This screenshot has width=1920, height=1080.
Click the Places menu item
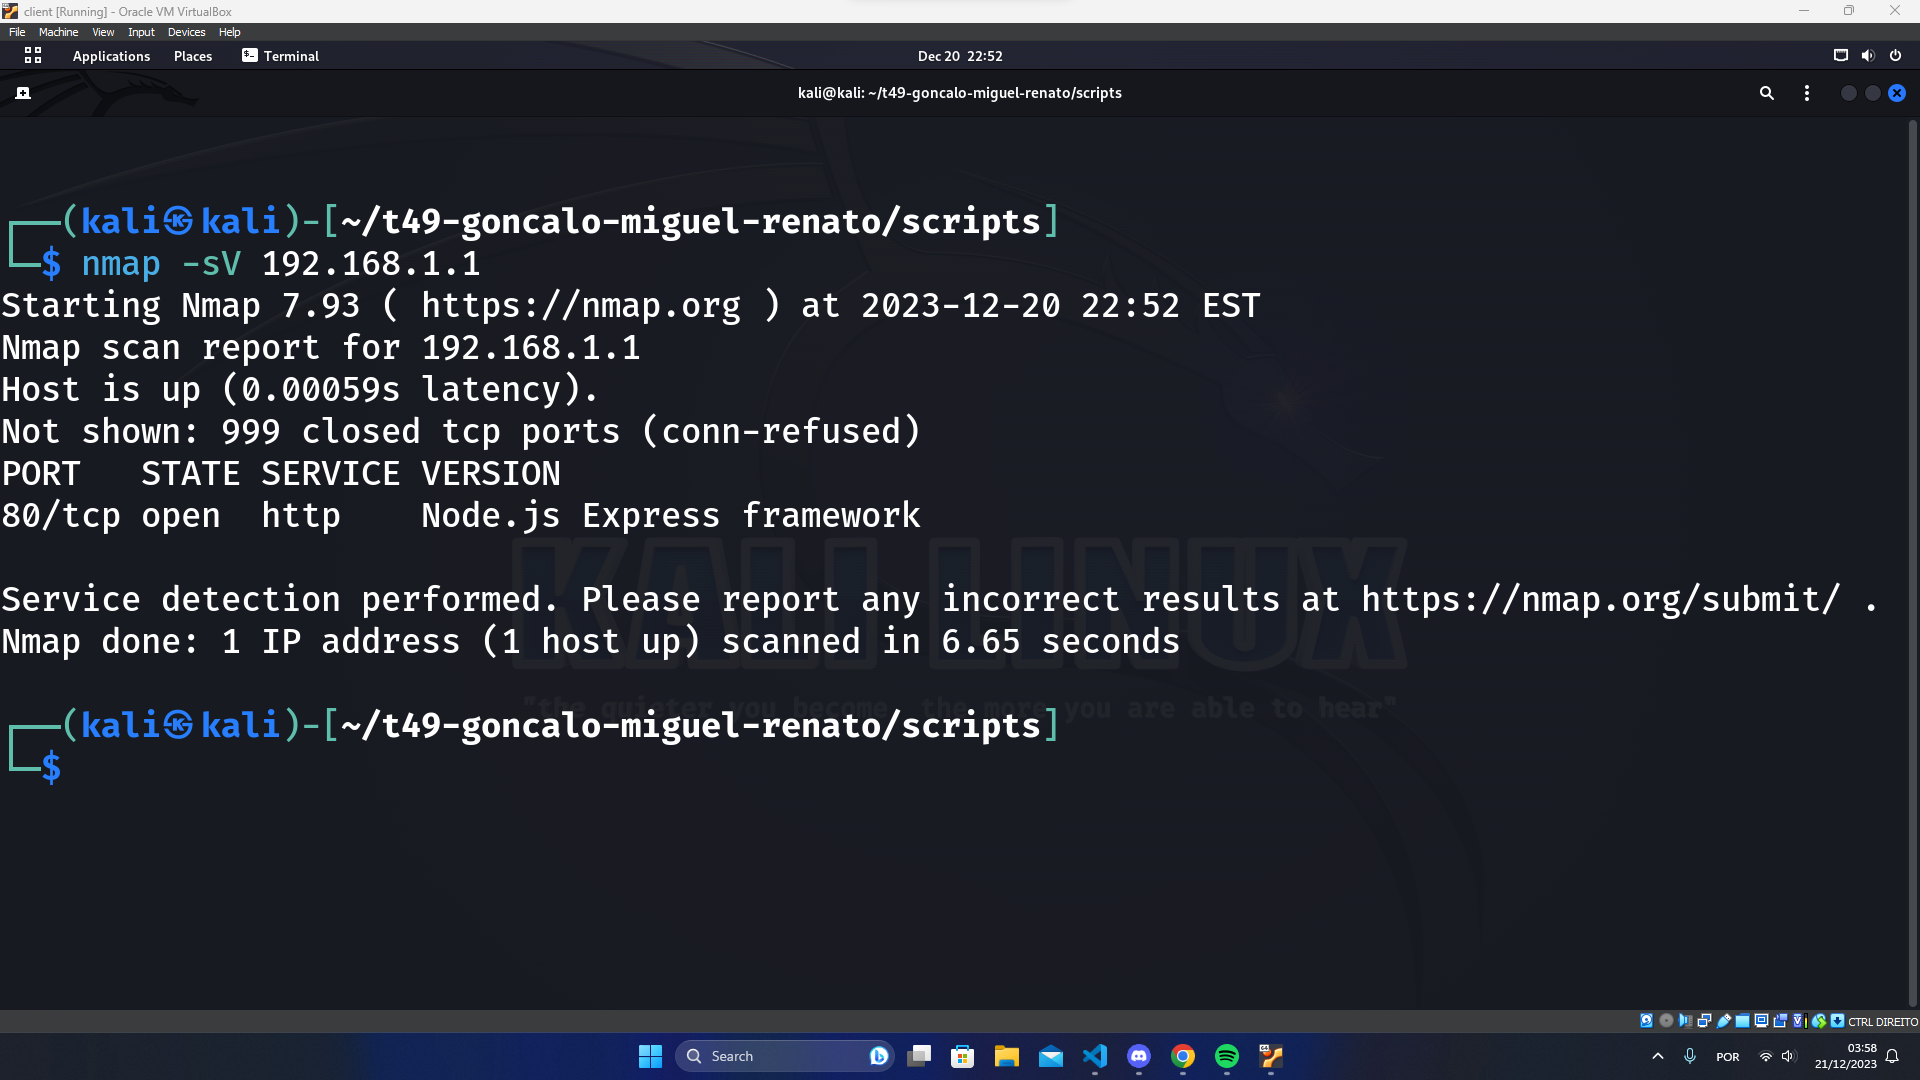193,55
